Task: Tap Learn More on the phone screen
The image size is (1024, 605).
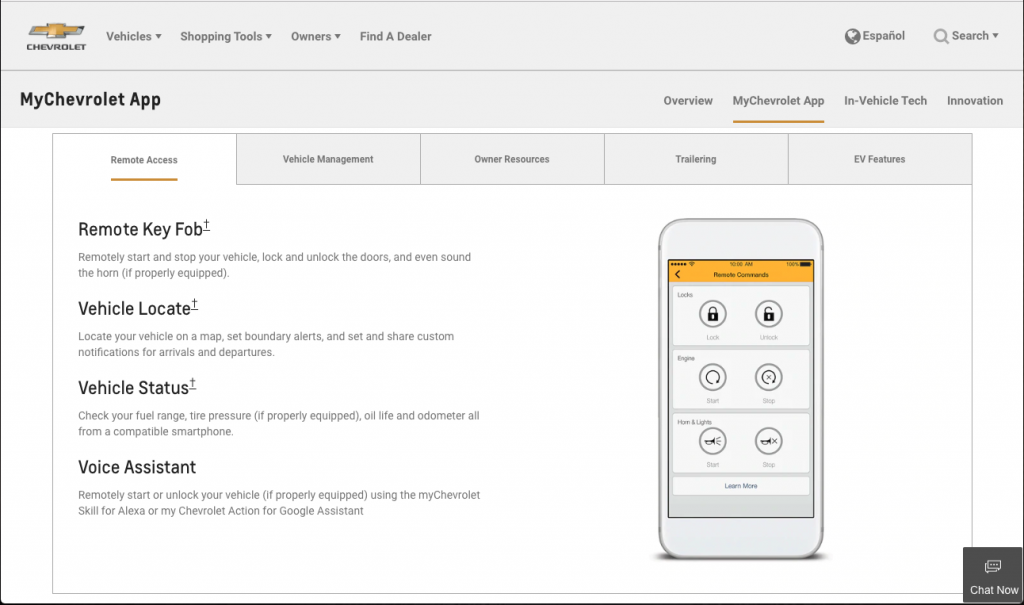Action: [x=741, y=486]
